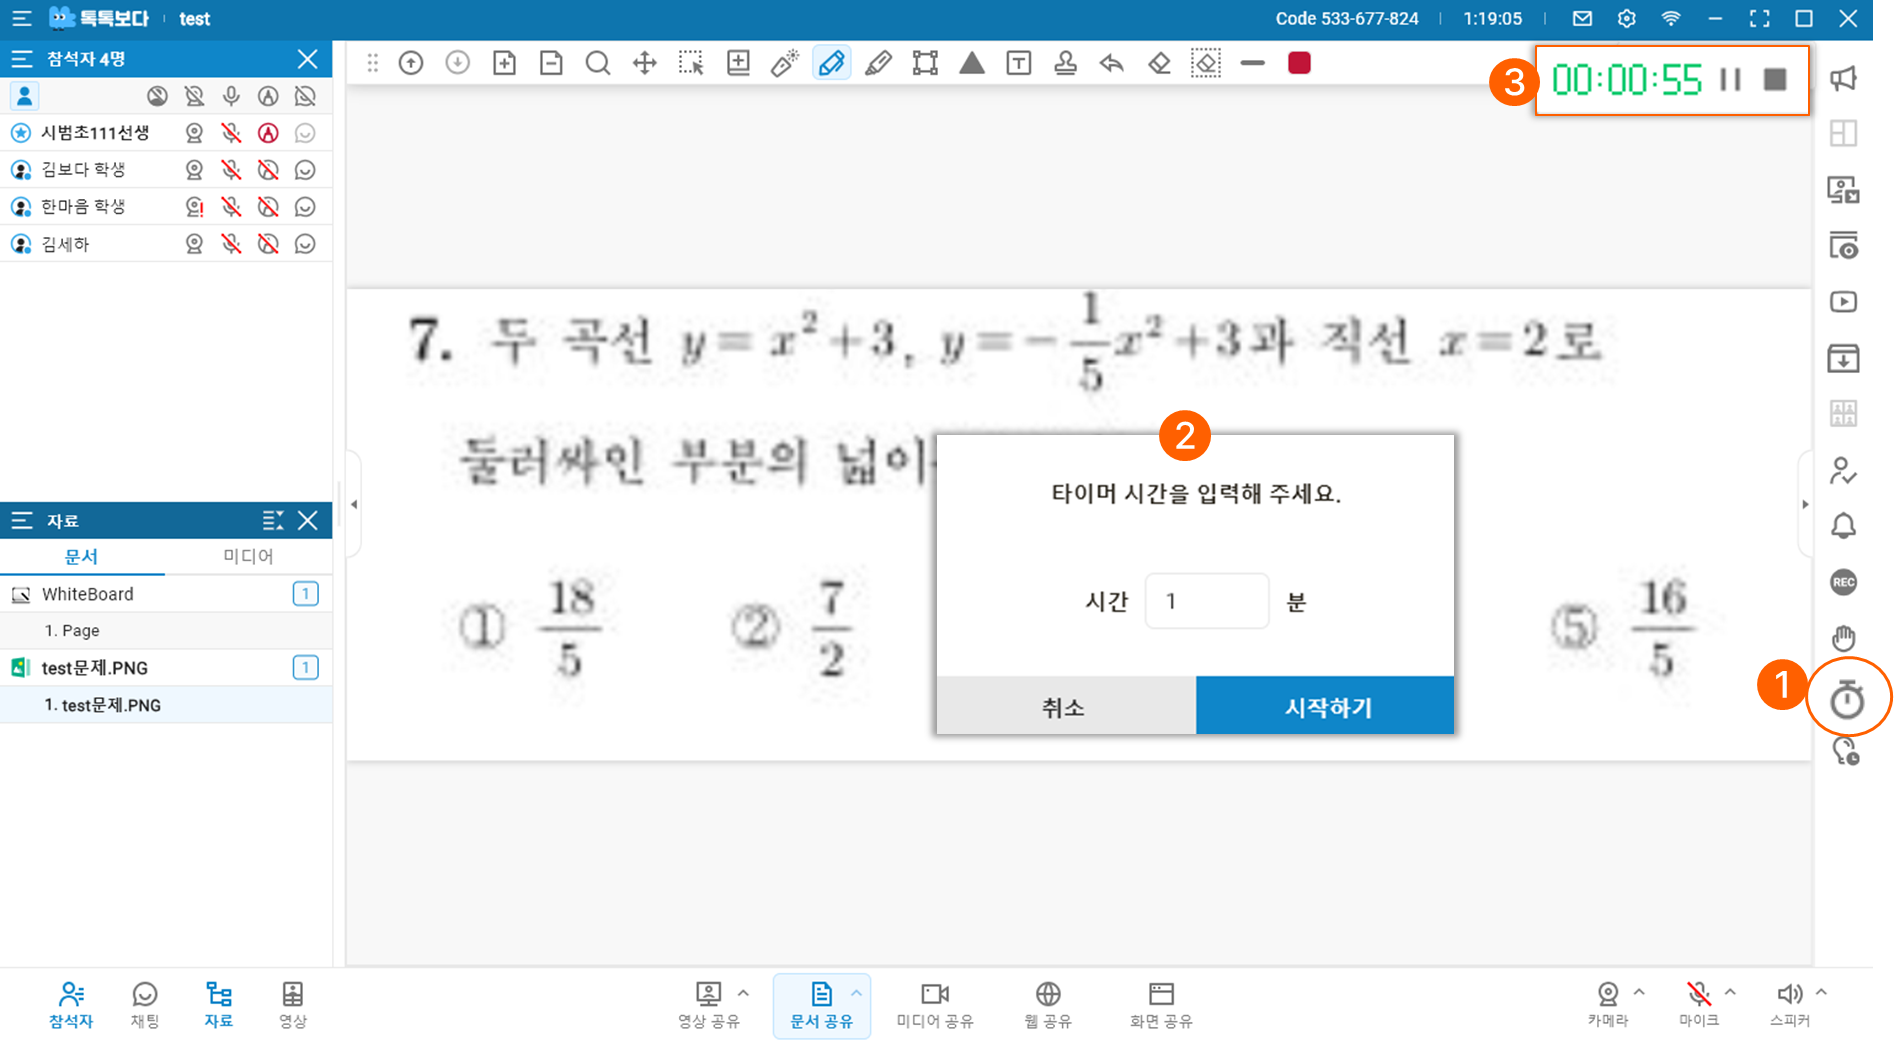Open the red pen color swatch
Image resolution: width=1894 pixels, height=1042 pixels.
point(1299,64)
